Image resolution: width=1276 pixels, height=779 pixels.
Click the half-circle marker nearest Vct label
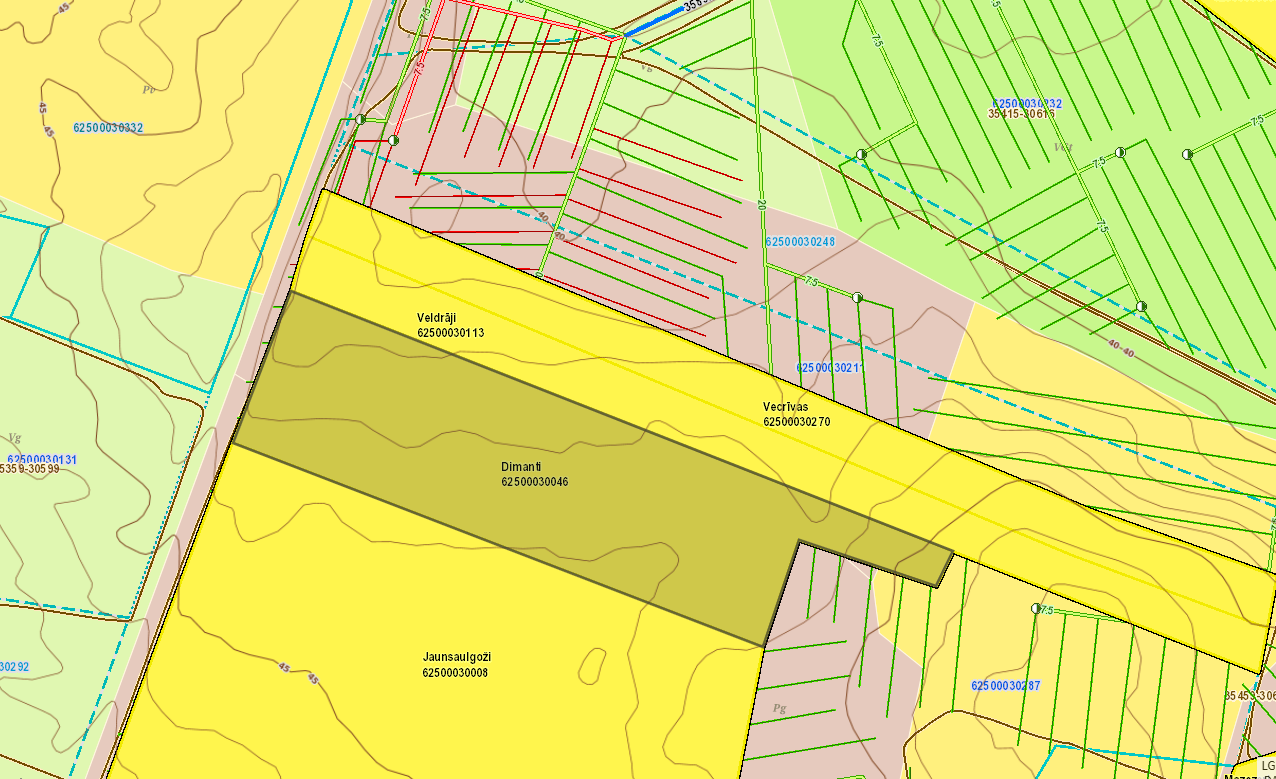1120,151
